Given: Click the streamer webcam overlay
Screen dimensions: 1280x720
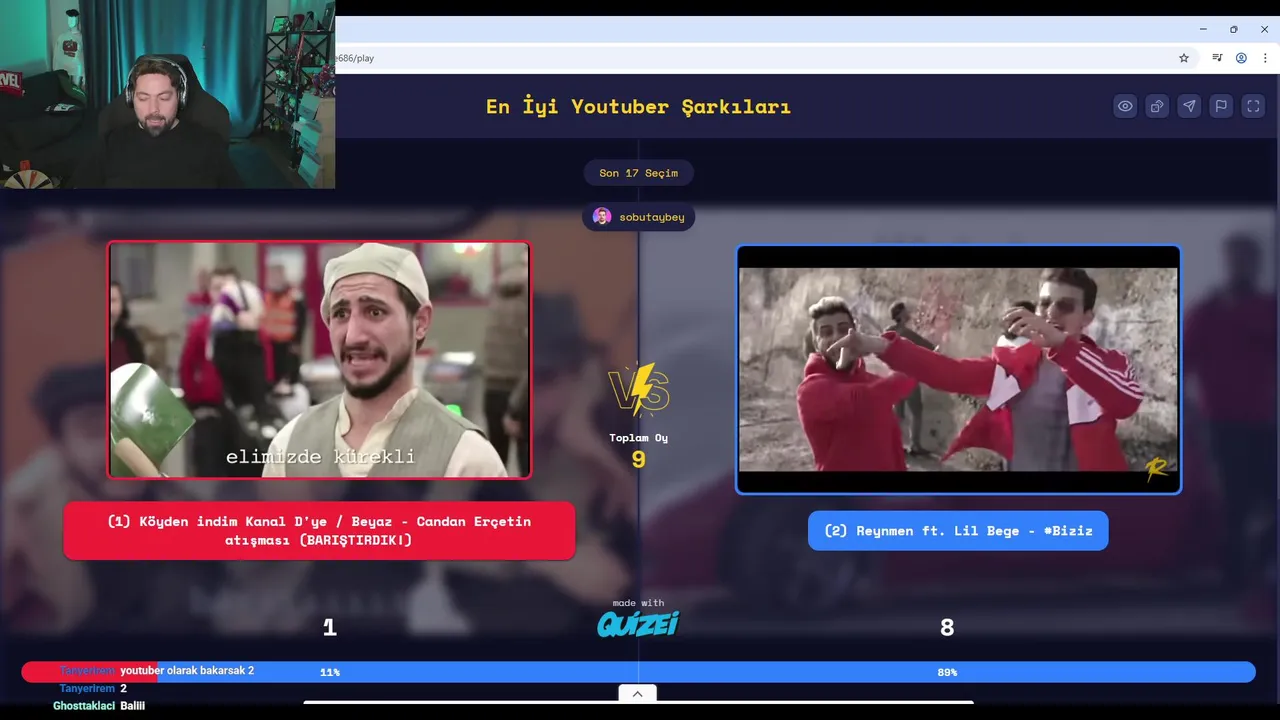Looking at the screenshot, I should (167, 94).
